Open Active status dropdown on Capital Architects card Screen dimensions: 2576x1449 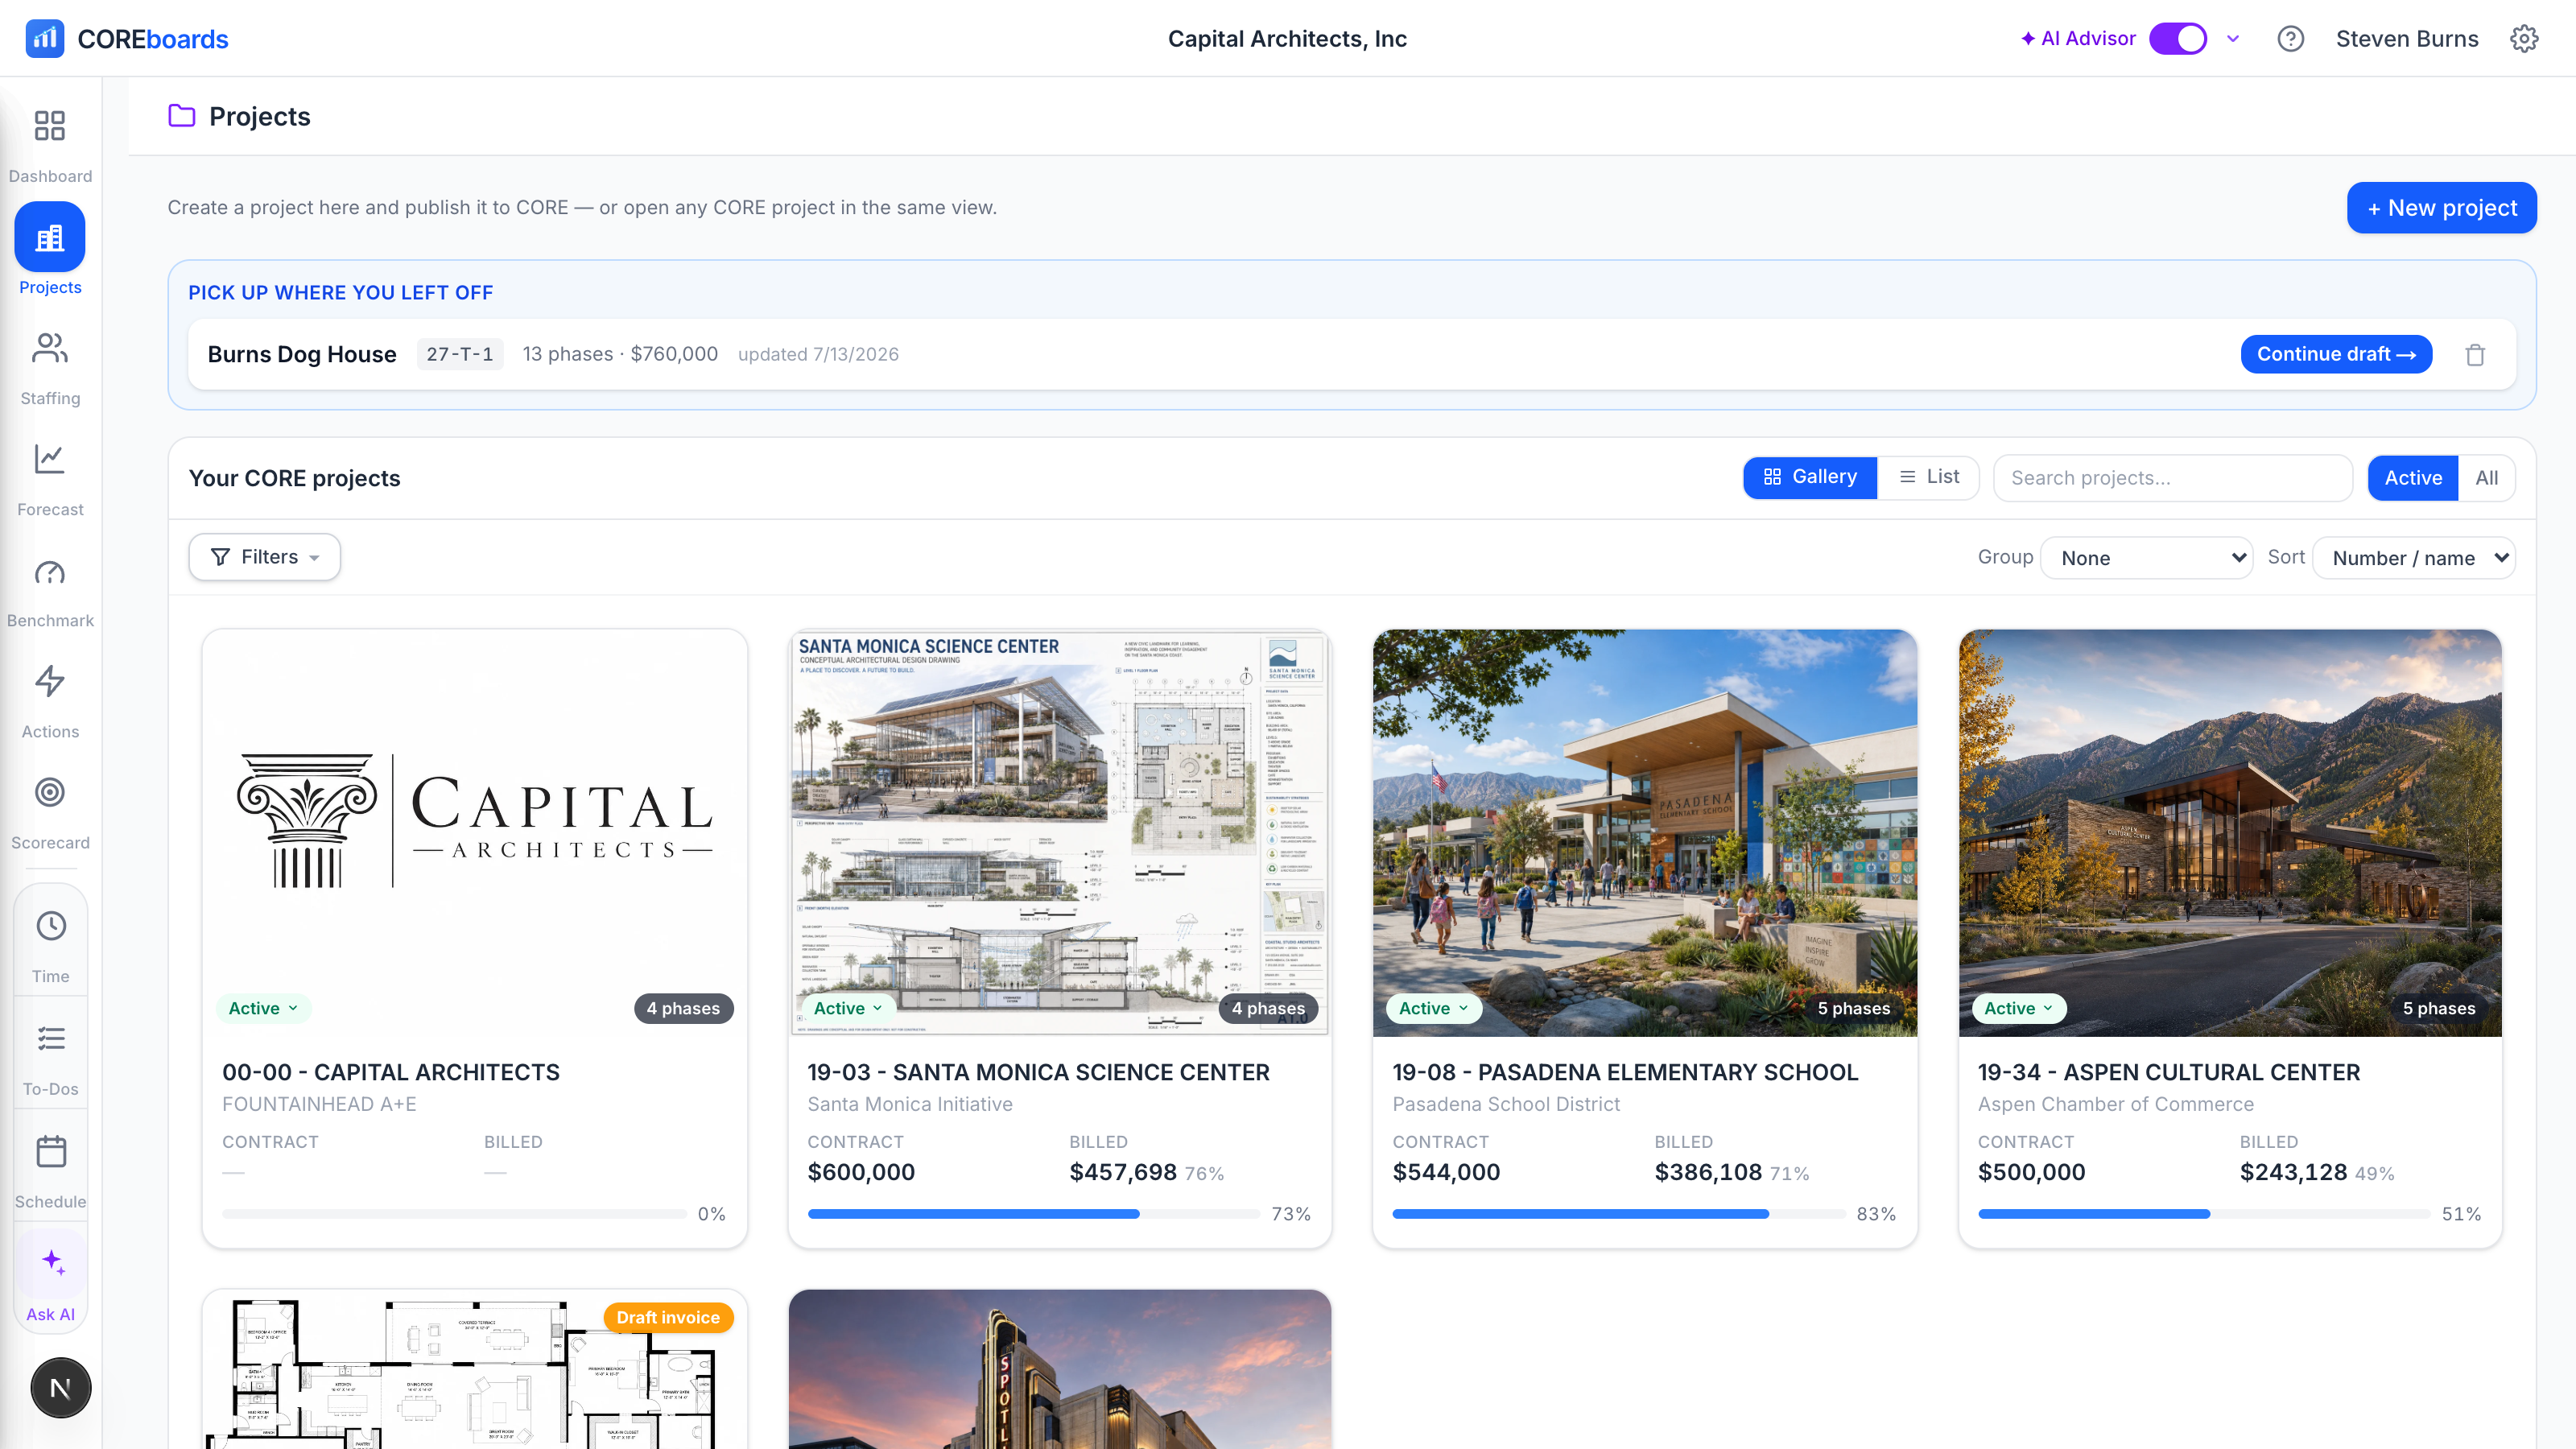click(264, 1008)
